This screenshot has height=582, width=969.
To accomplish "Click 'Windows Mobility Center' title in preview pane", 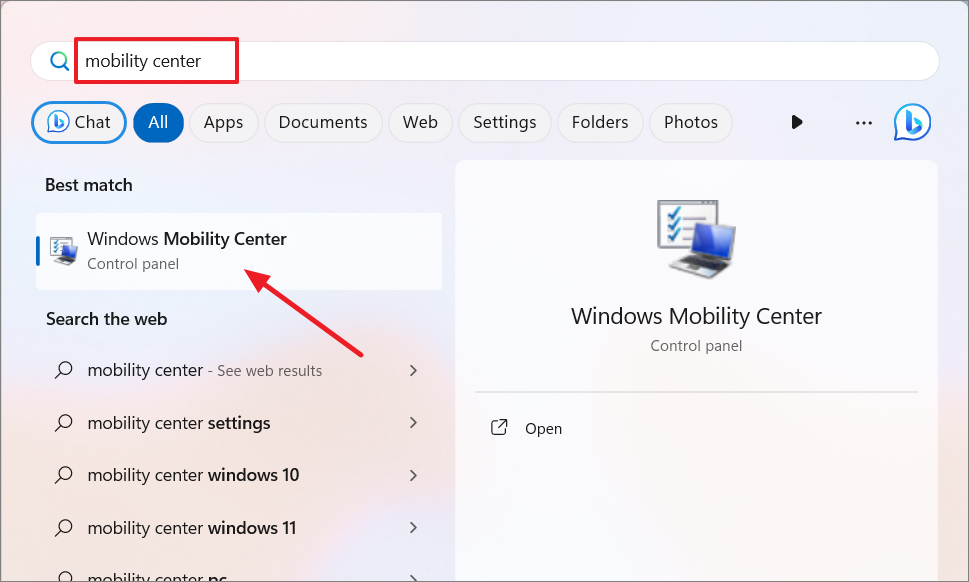I will click(696, 316).
